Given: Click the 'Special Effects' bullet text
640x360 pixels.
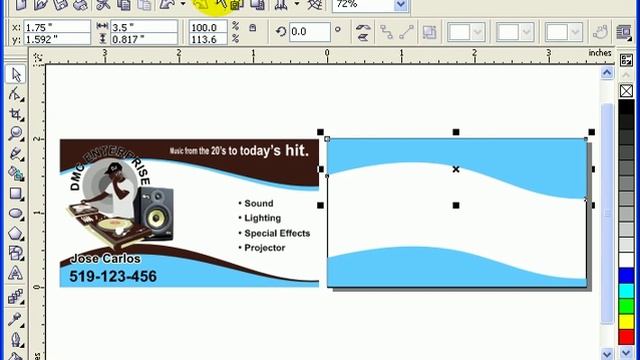Looking at the screenshot, I should [277, 233].
